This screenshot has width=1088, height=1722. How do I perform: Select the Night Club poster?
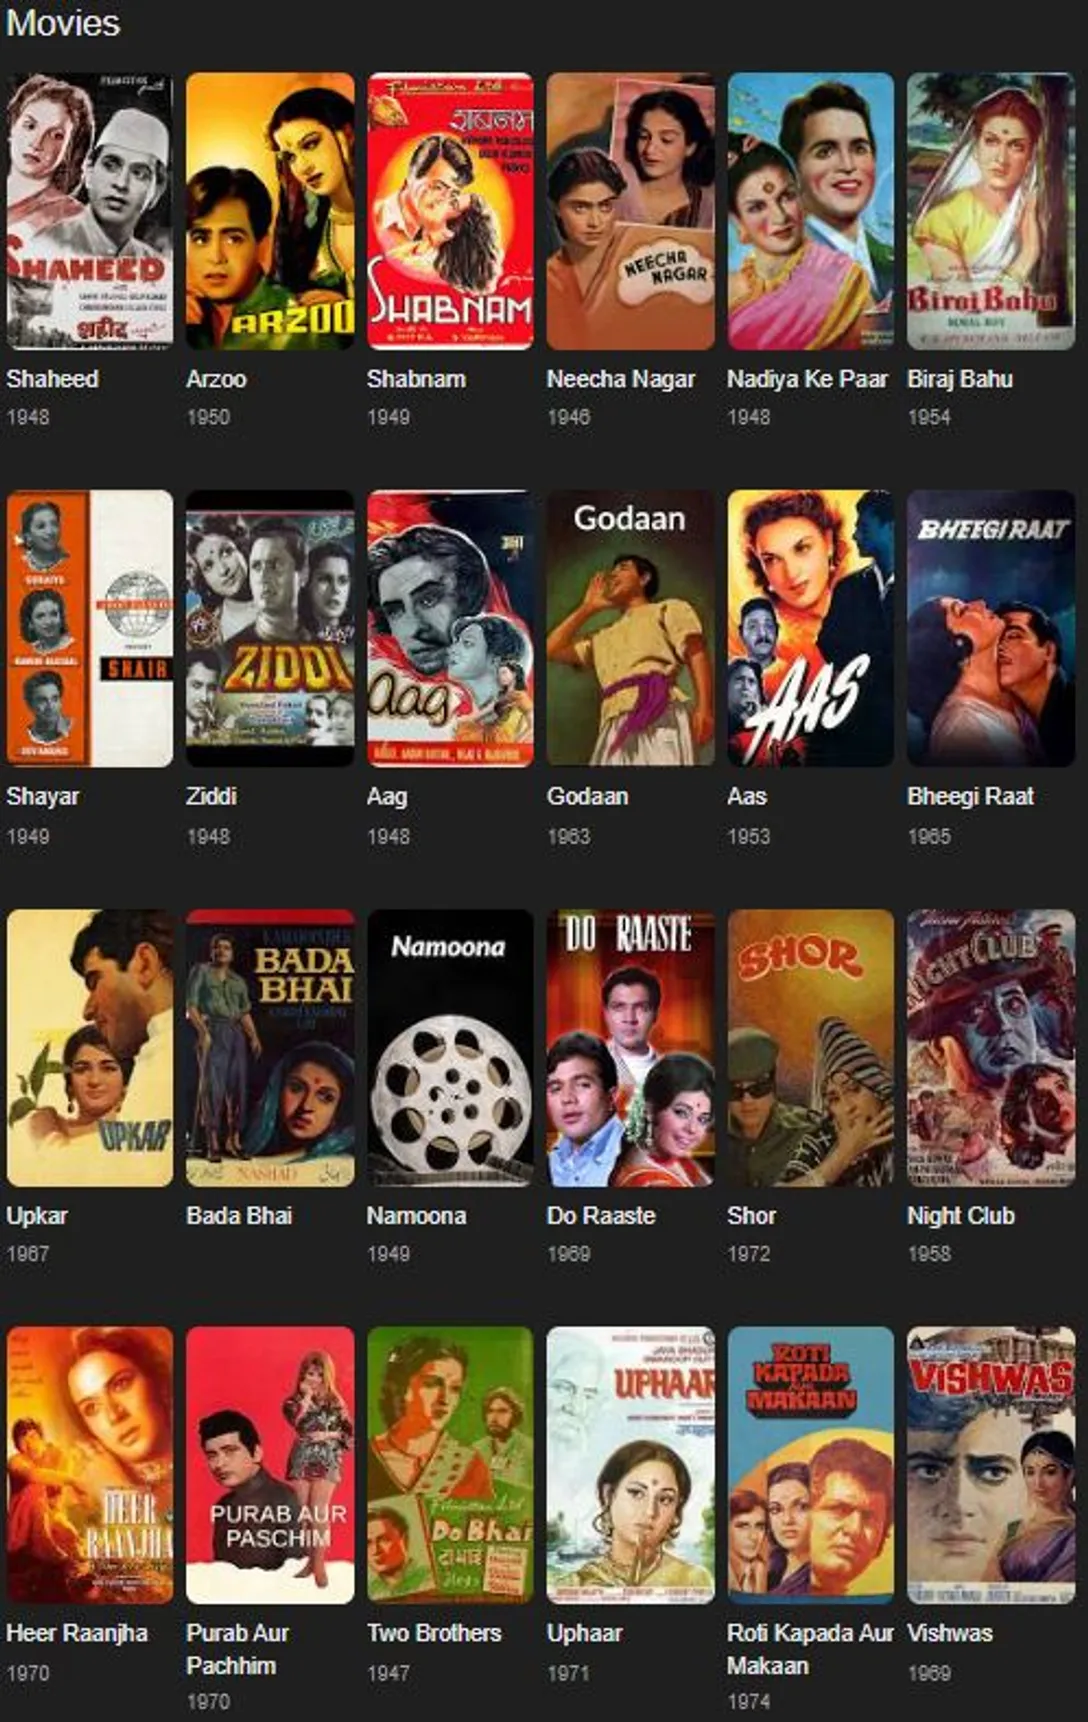(991, 1047)
